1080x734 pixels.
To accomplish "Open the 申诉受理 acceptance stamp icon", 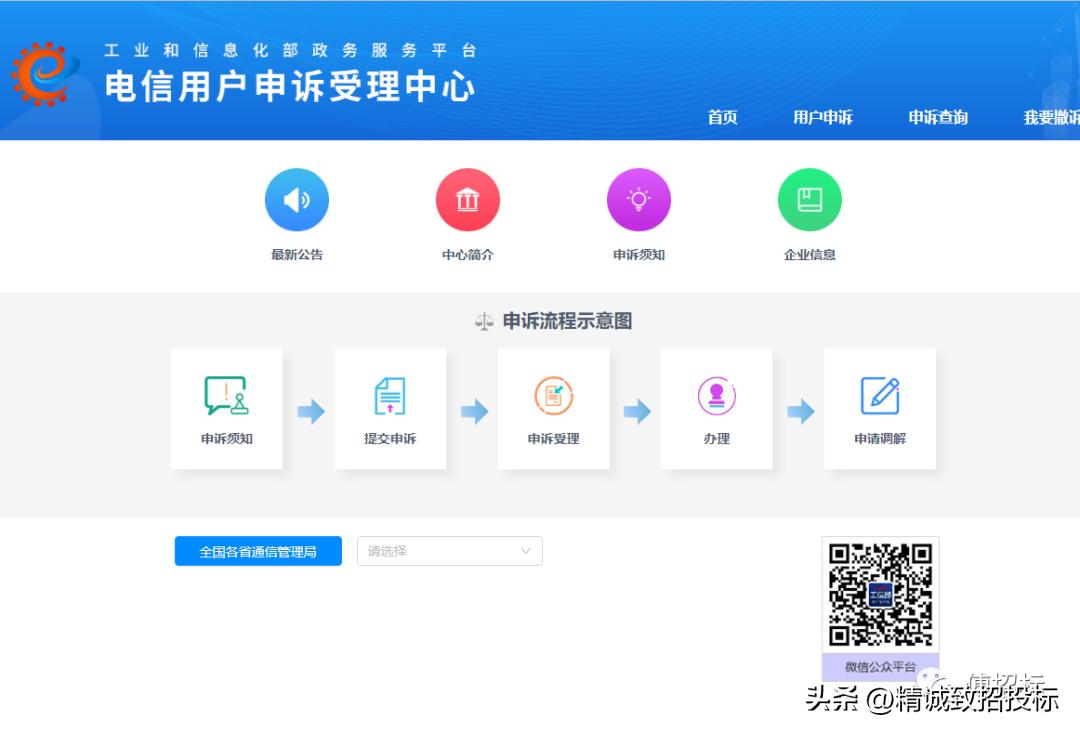I will coord(553,397).
